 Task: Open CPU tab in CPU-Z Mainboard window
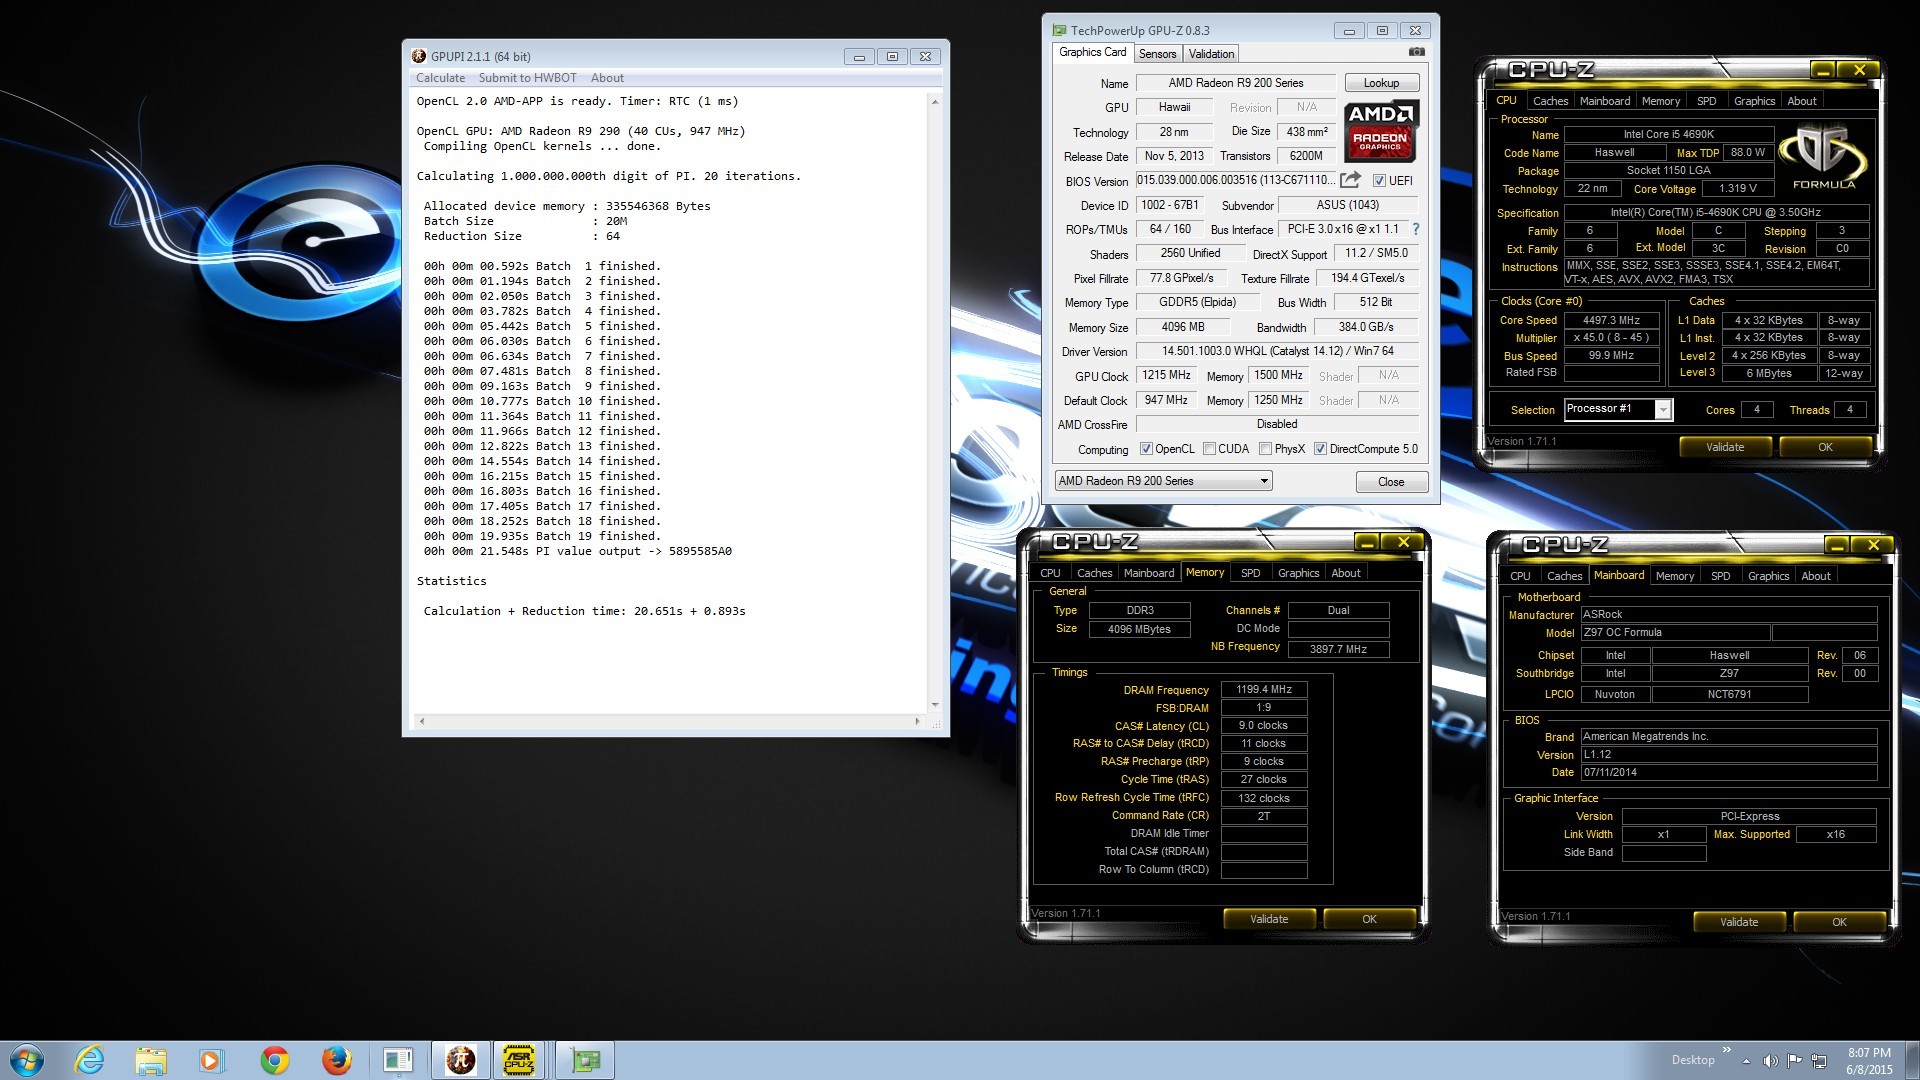pos(1520,576)
